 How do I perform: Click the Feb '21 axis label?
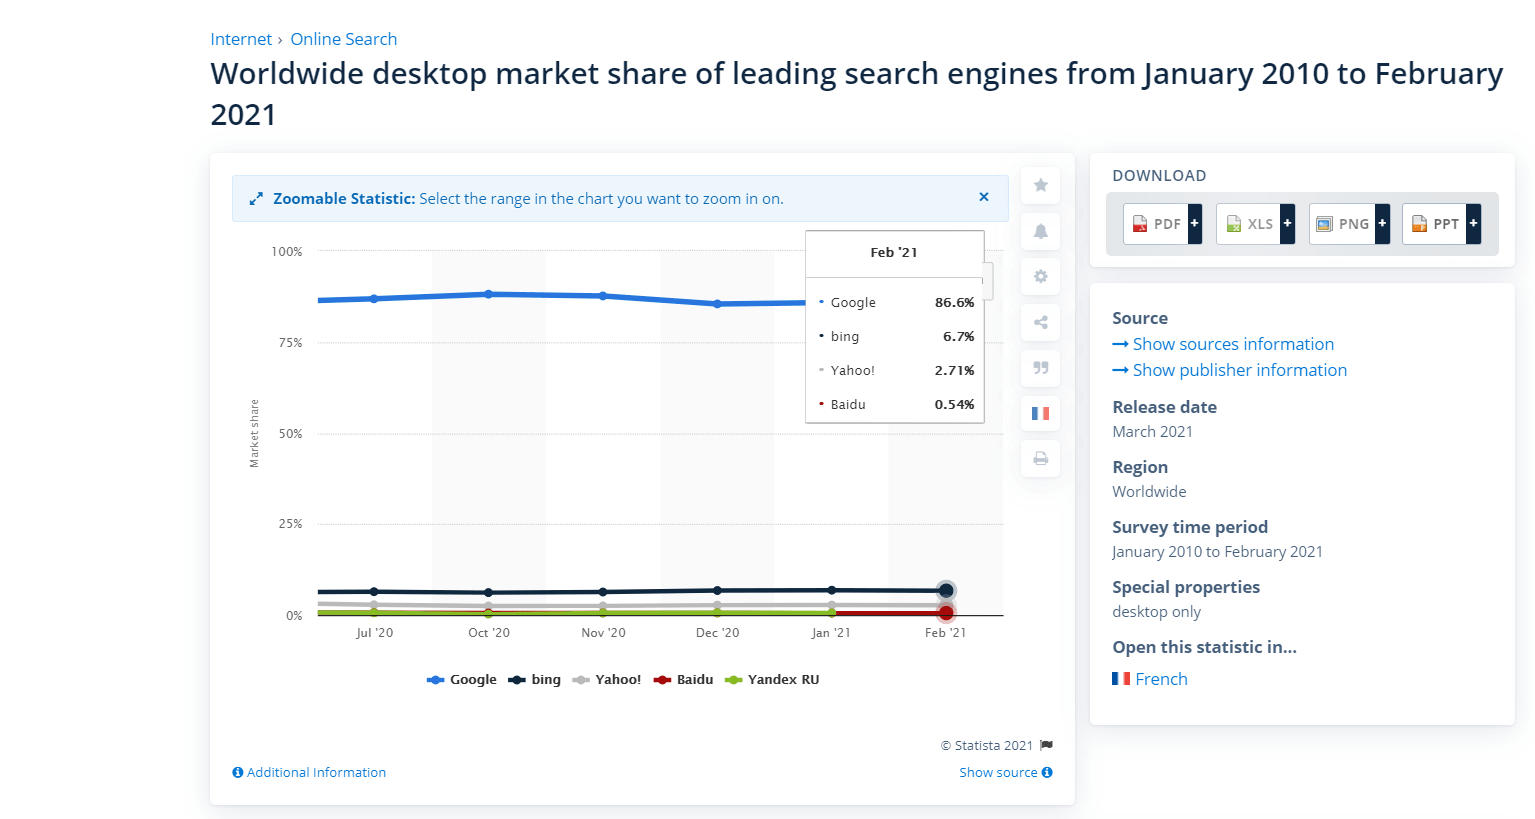pos(945,633)
